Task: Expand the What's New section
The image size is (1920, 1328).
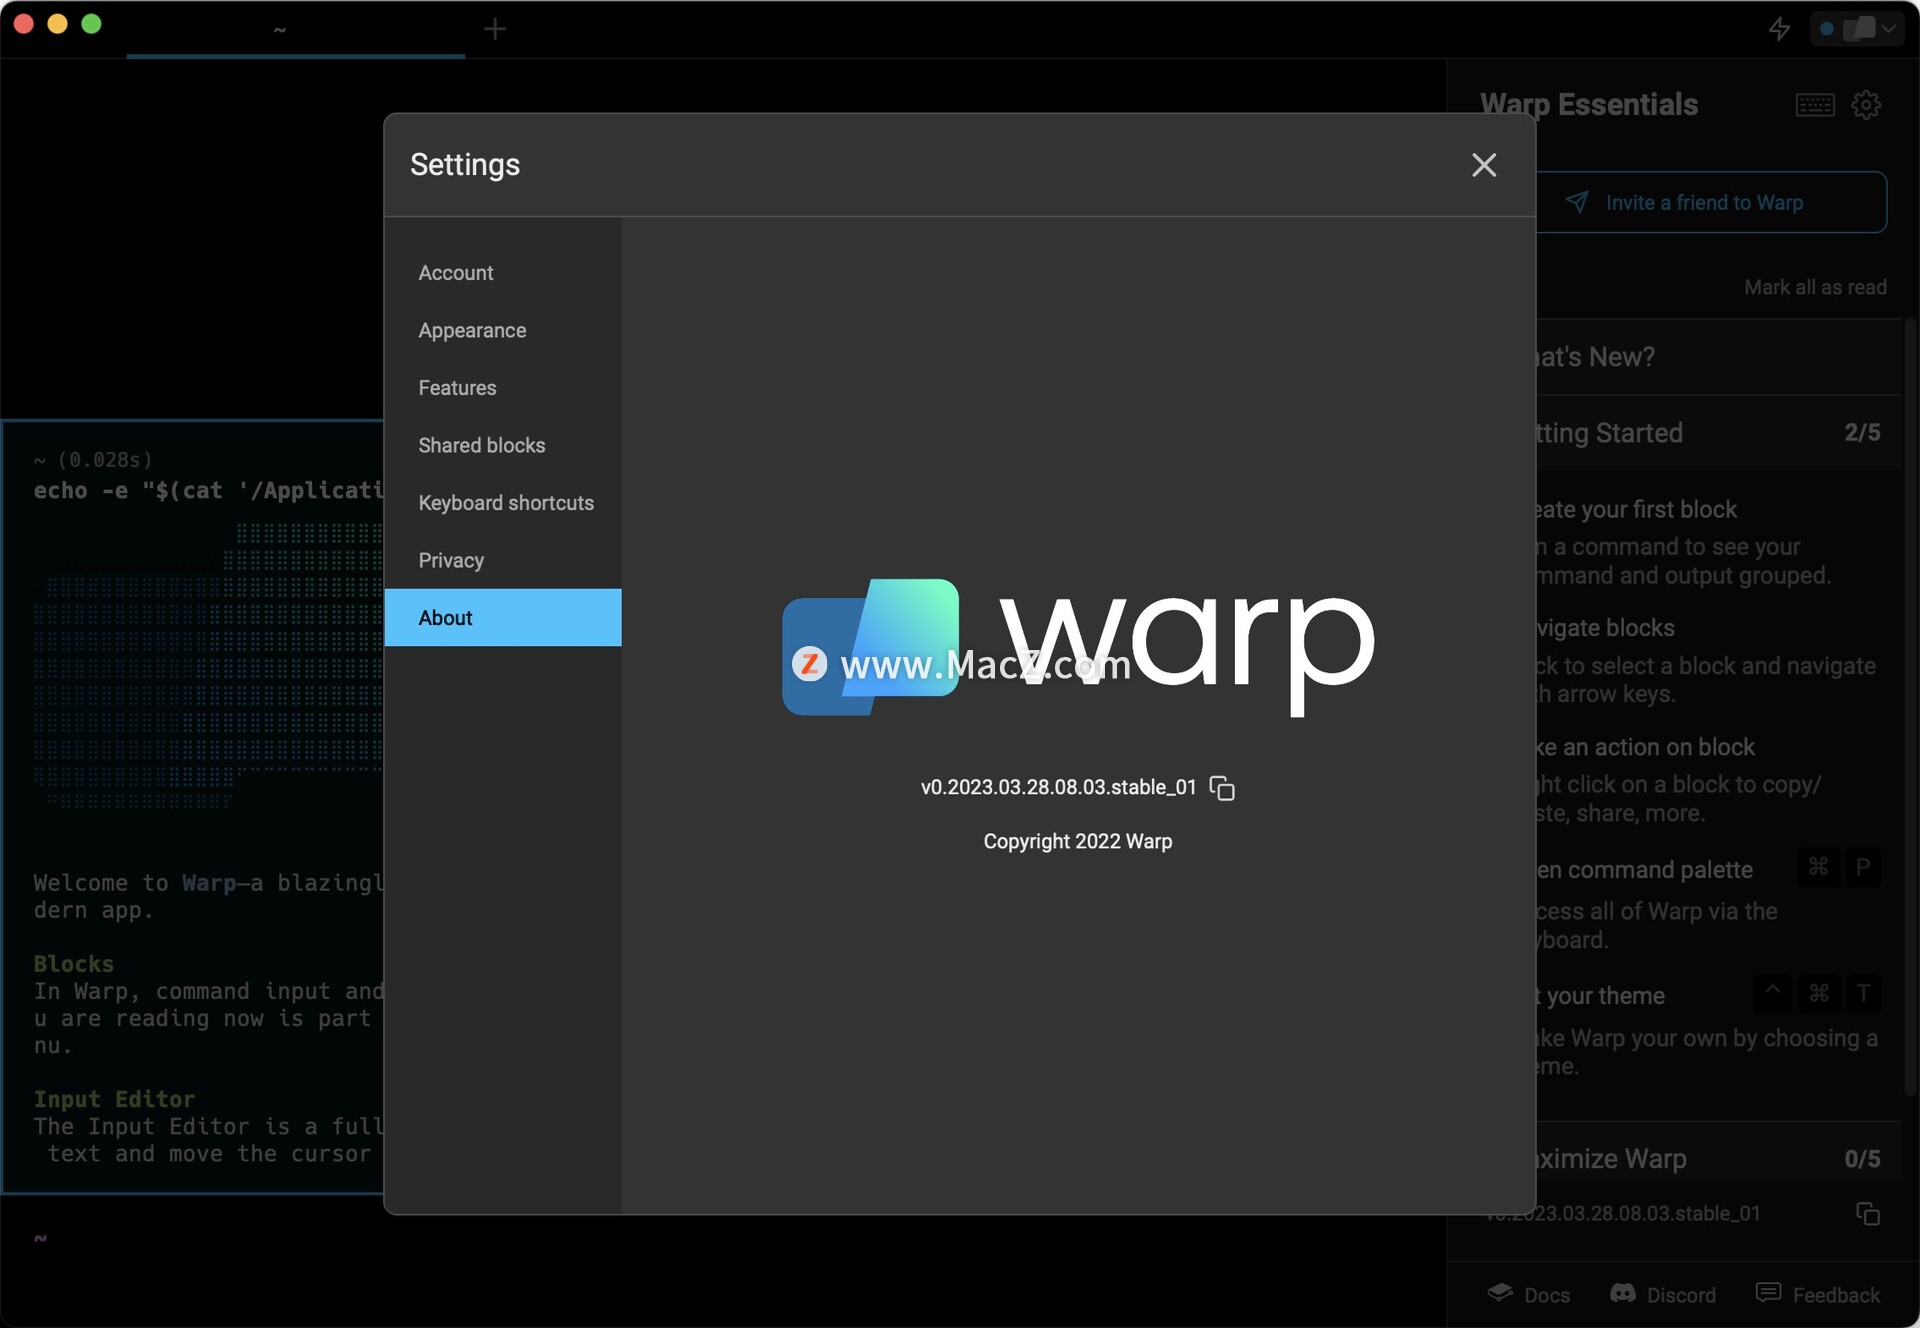Action: coord(1718,357)
